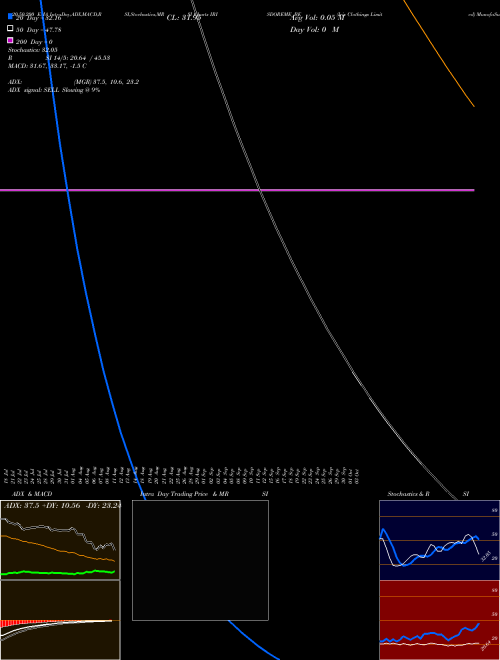Click the 'ADX: 37.5 +DY: 10.56' header
Viewport: 500px width, 660px height.
pyautogui.click(x=62, y=506)
